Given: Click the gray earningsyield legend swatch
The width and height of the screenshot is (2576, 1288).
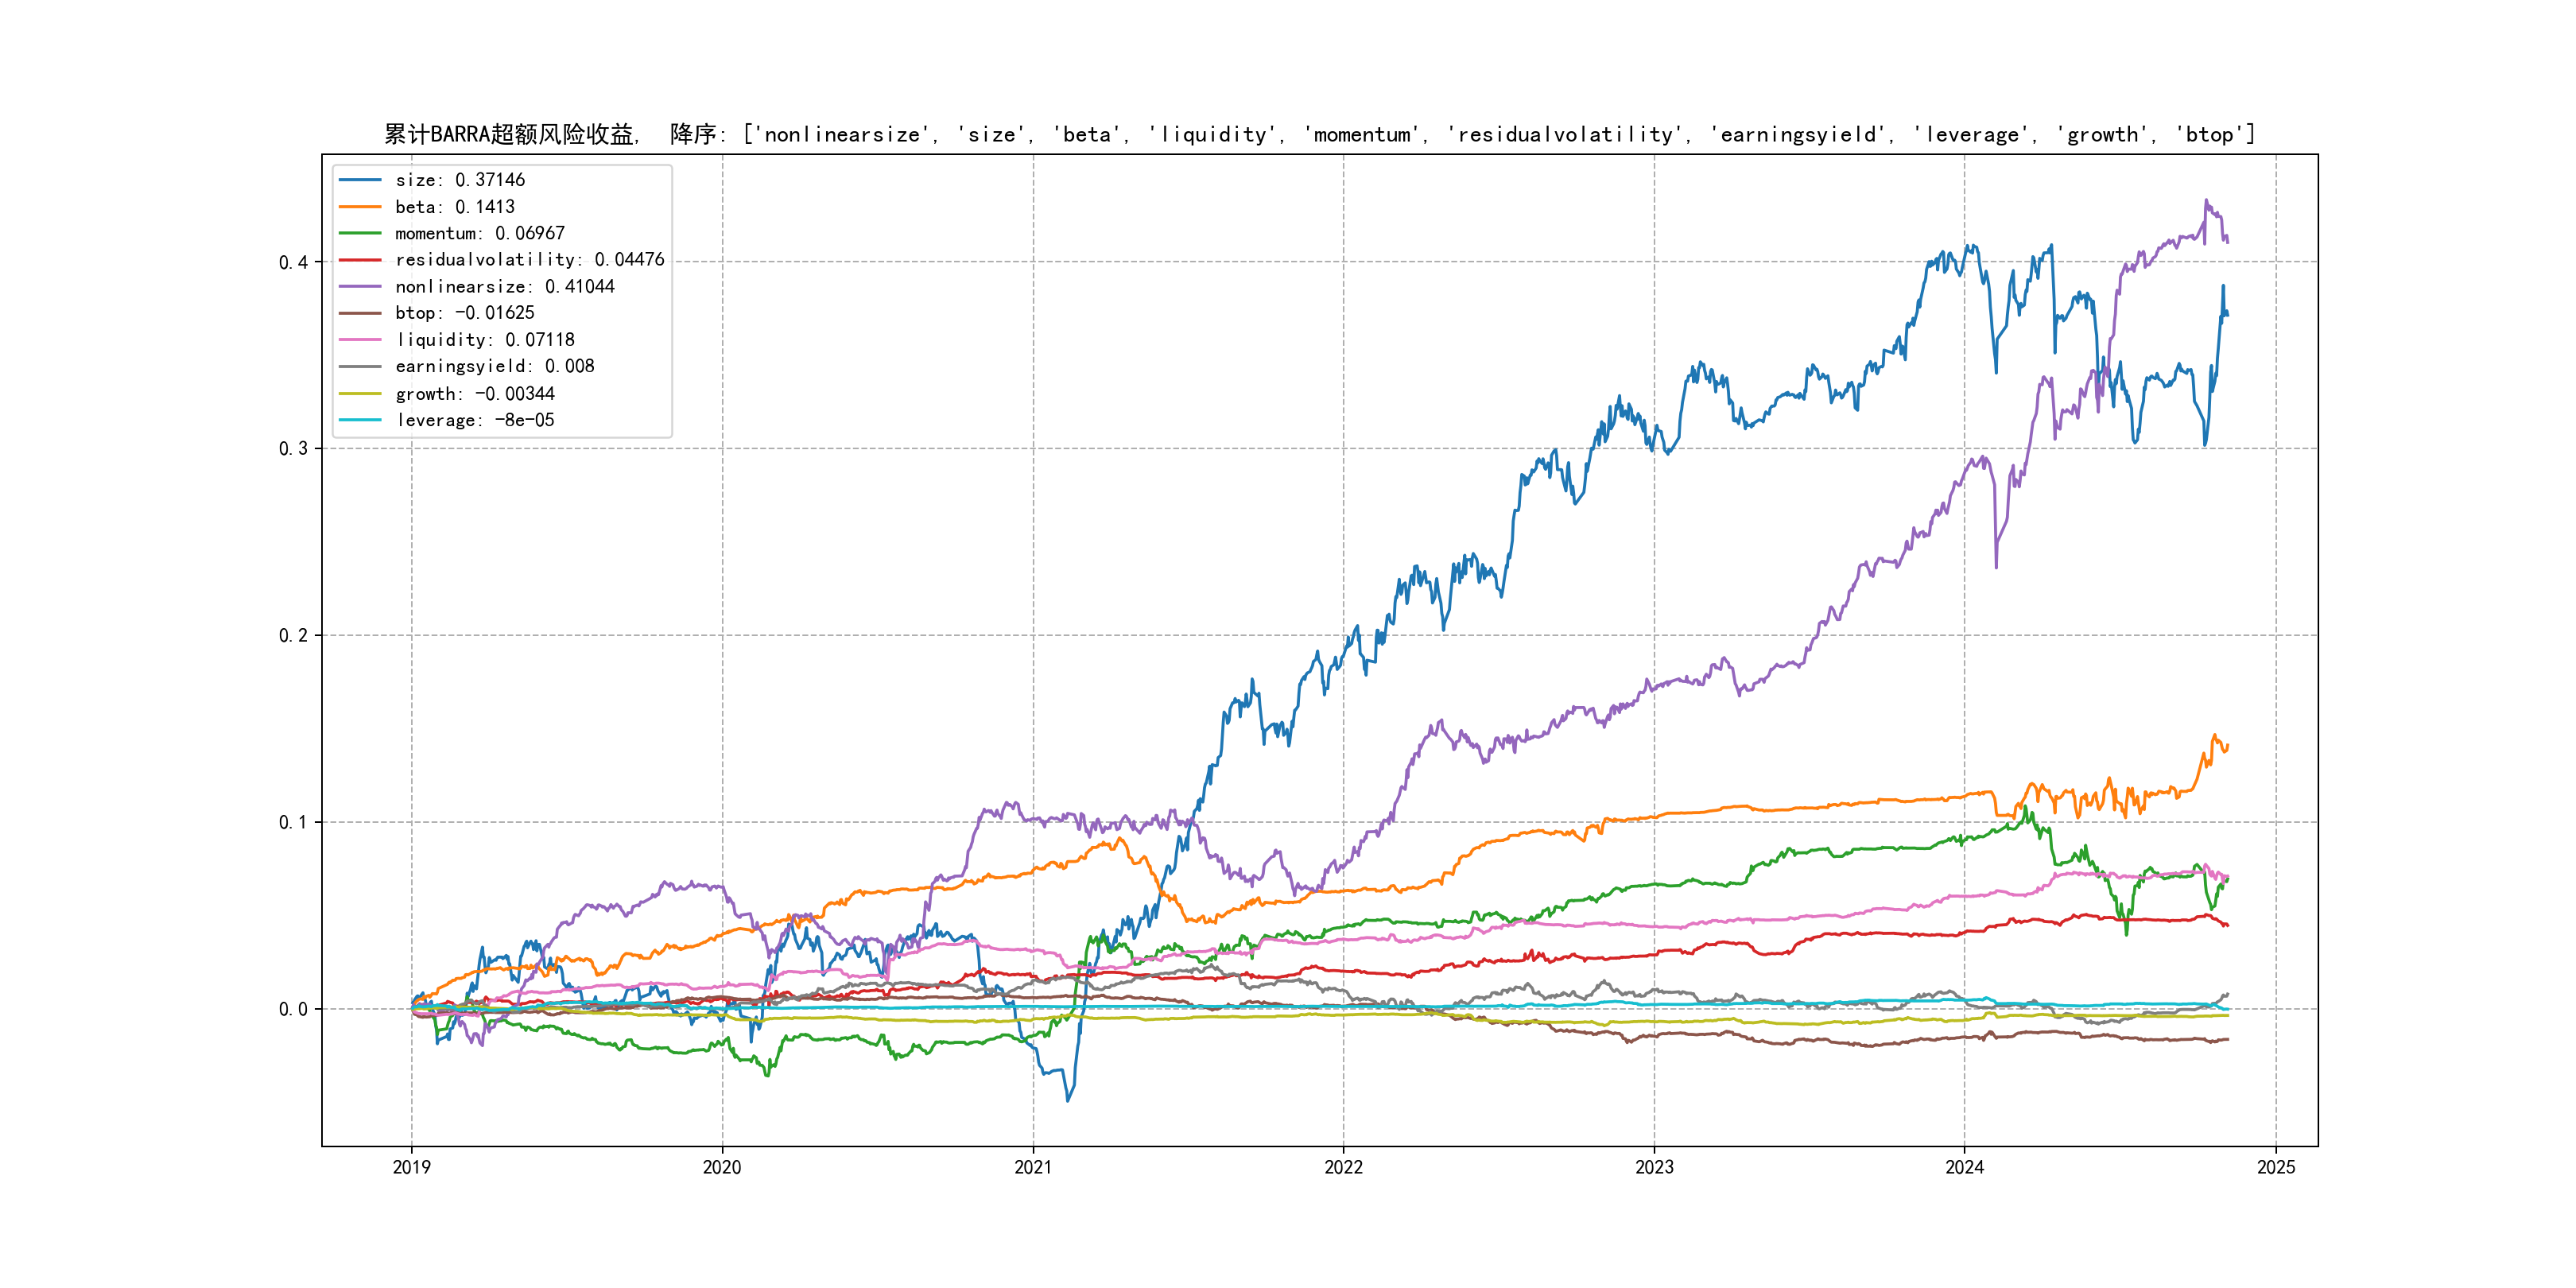Looking at the screenshot, I should (360, 367).
